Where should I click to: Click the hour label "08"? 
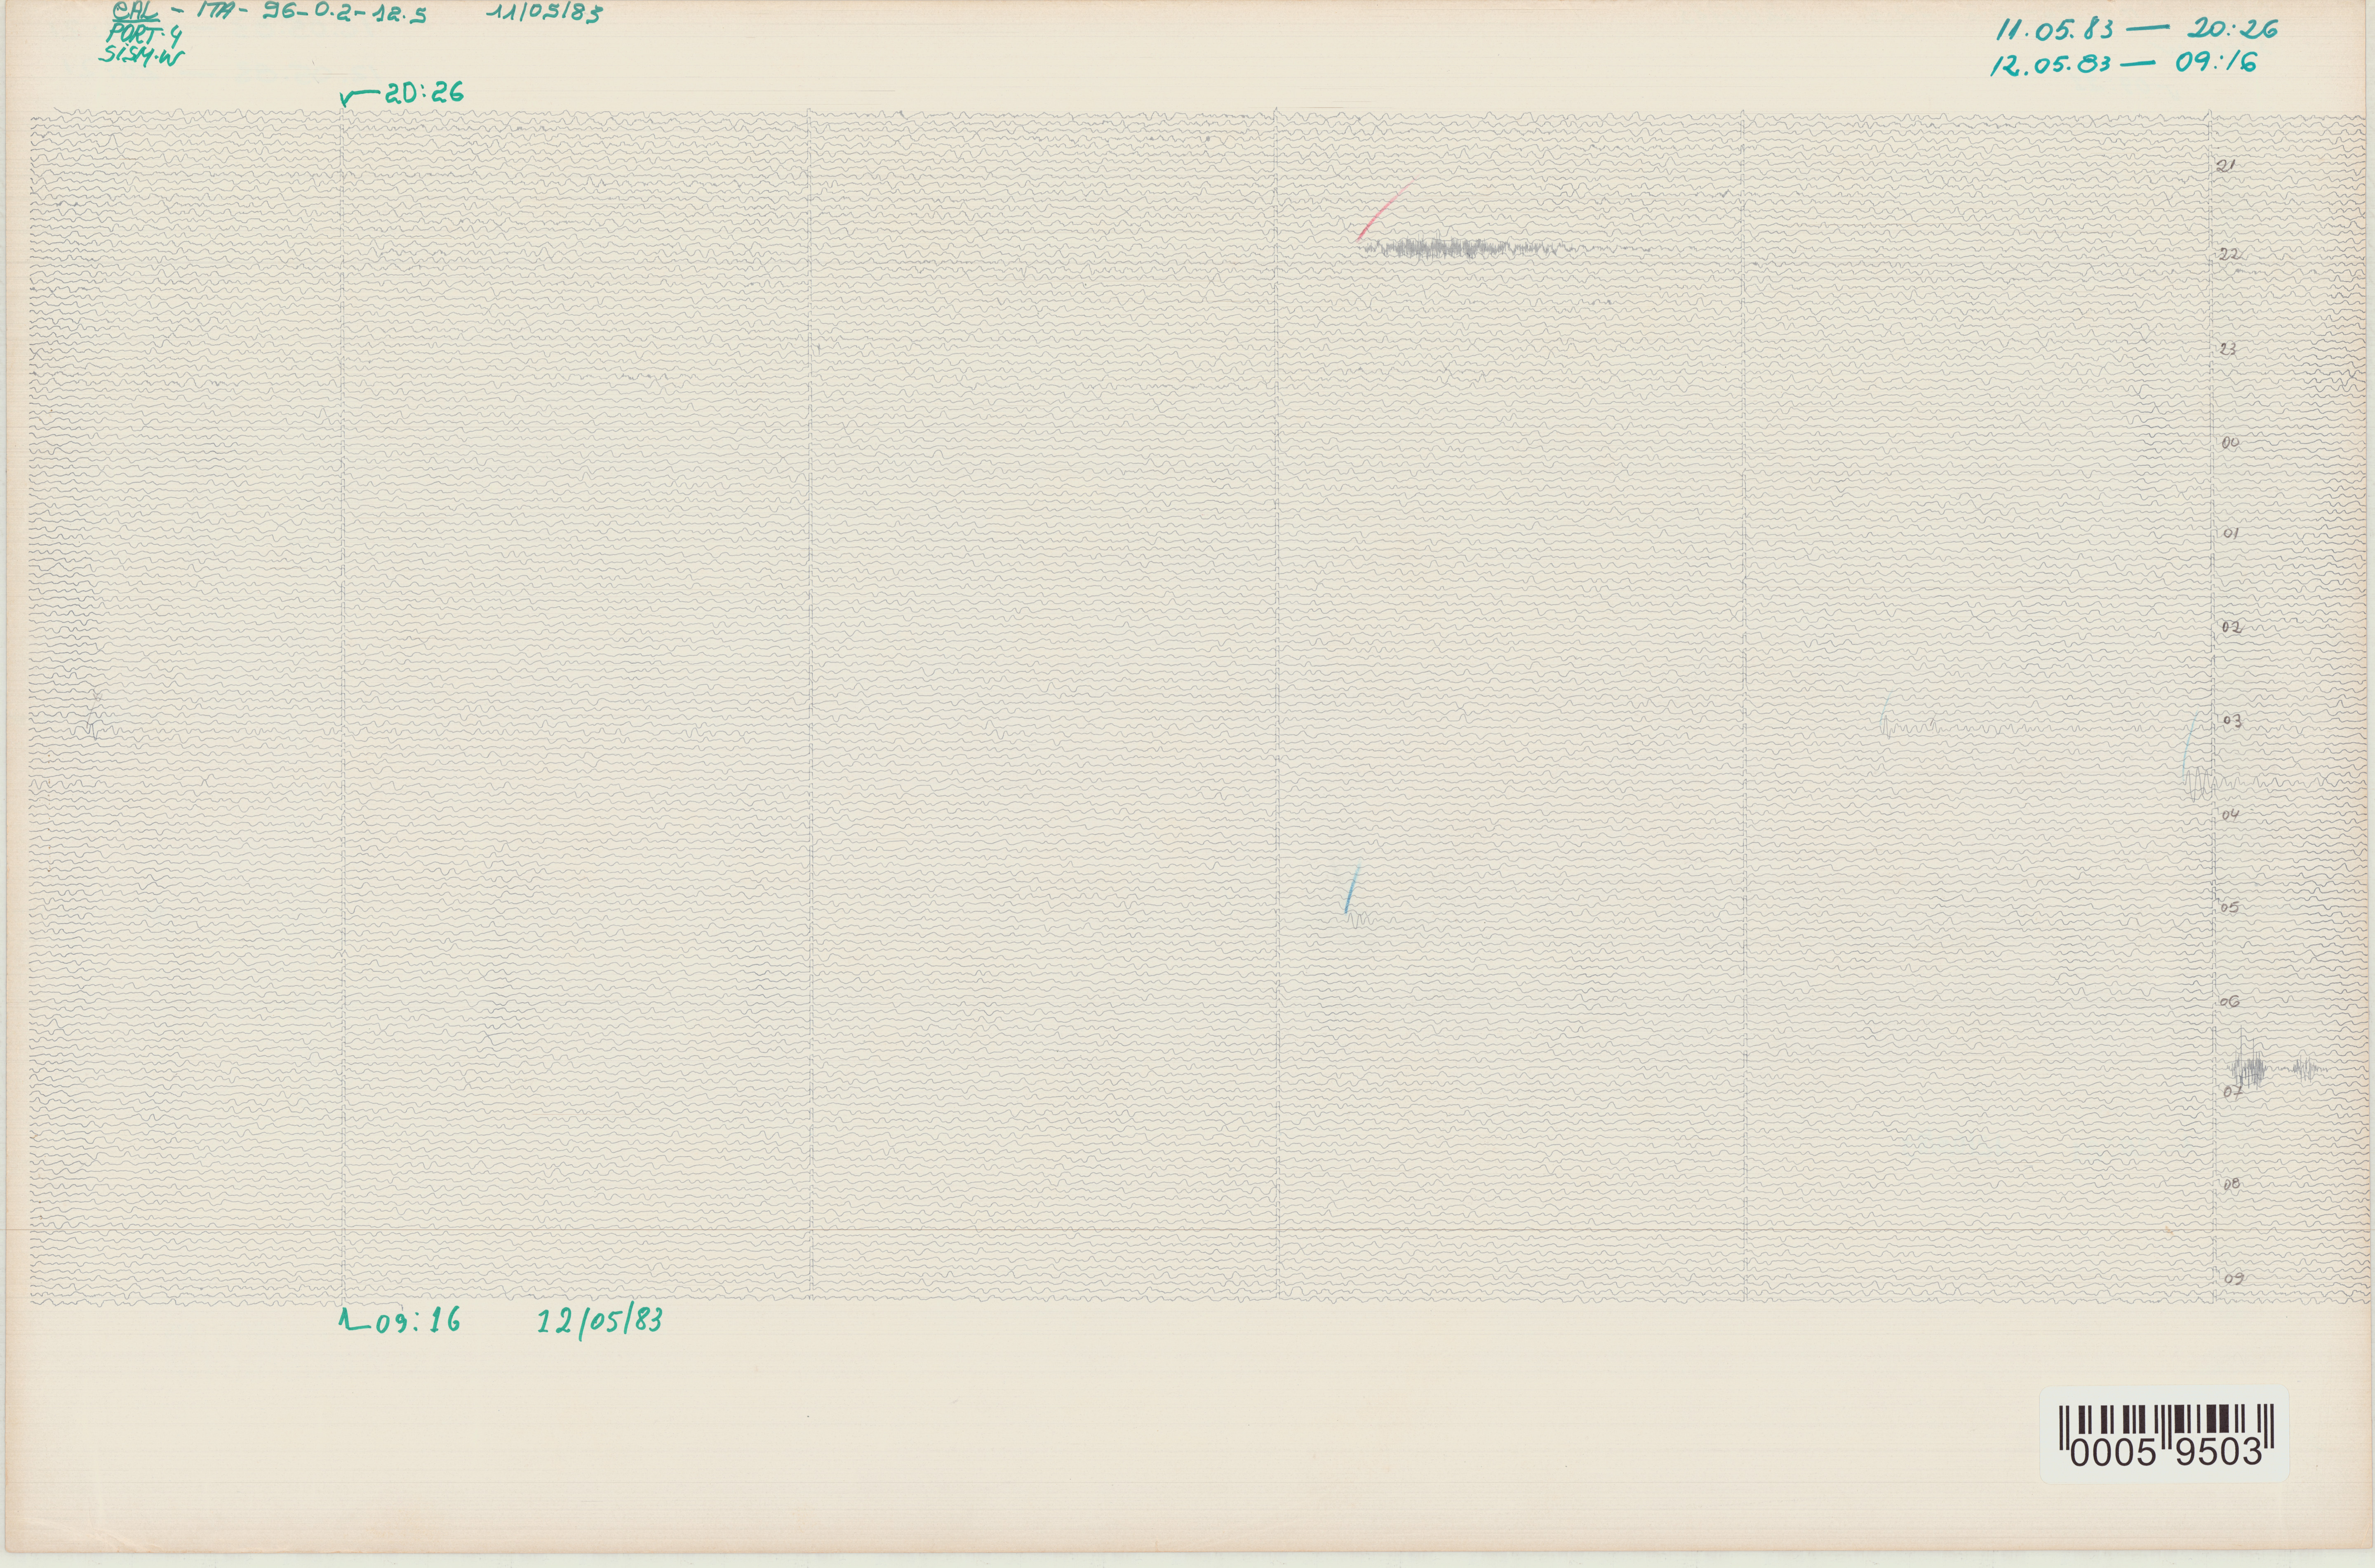click(x=2231, y=1184)
